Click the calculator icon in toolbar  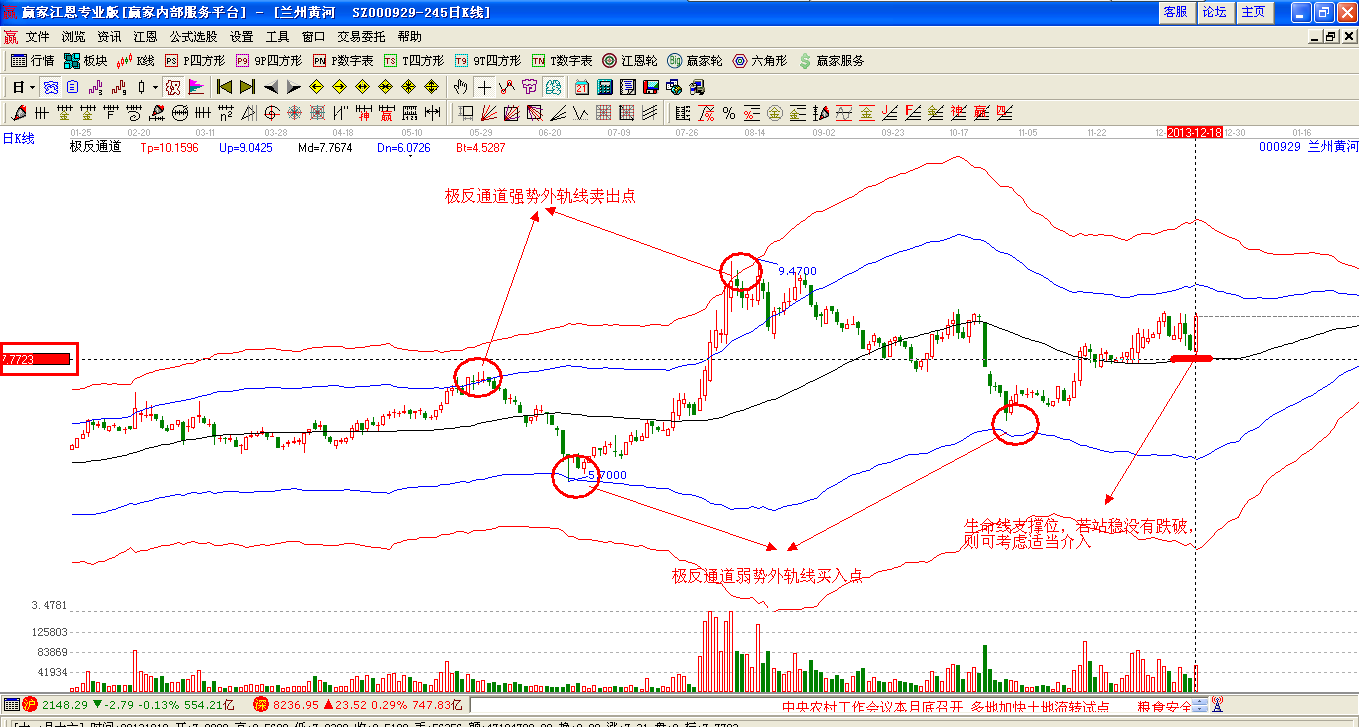click(x=605, y=87)
